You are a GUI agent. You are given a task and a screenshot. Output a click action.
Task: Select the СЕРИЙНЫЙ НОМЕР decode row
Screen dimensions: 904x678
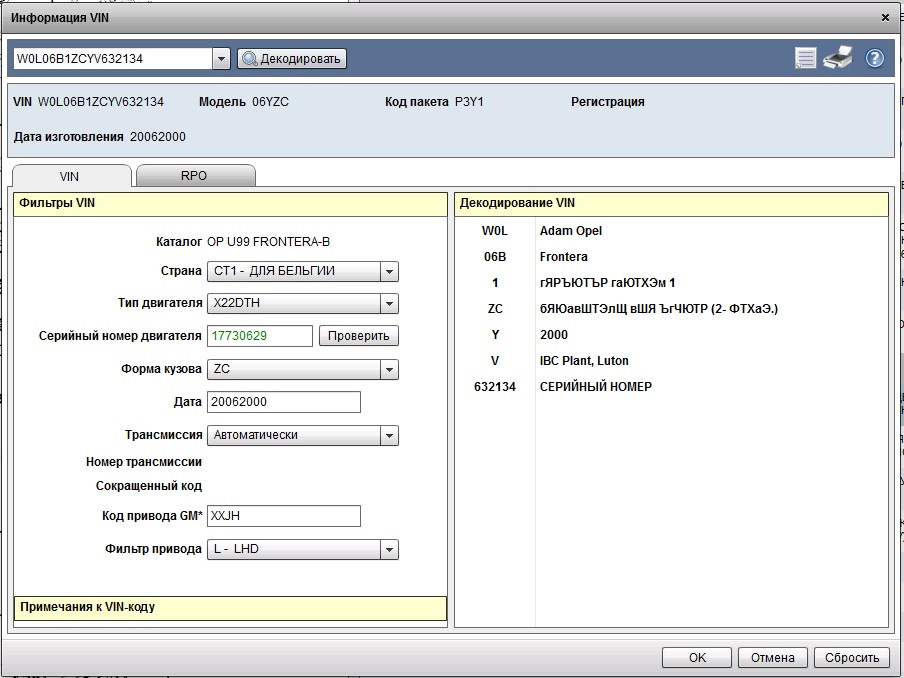[x=672, y=387]
